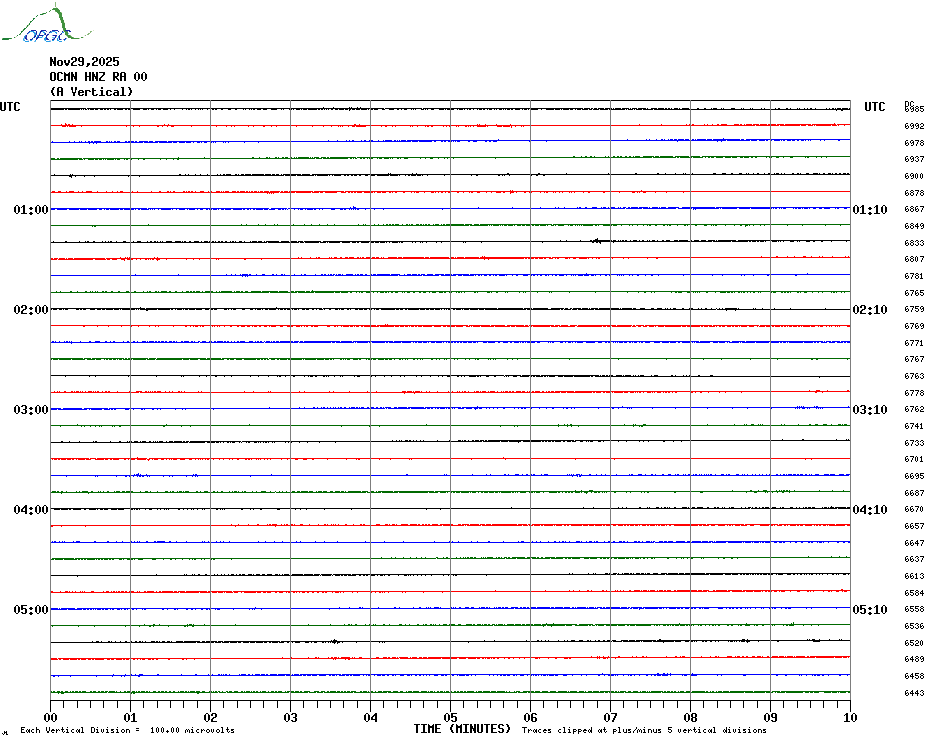930x744 pixels.
Task: Click the UTC label at top right
Action: pyautogui.click(x=875, y=108)
